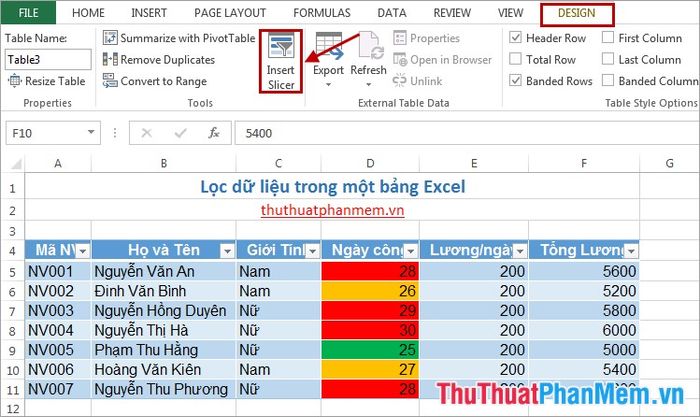Image resolution: width=700 pixels, height=417 pixels.
Task: Open the Mã NV column filter dropdown
Action: pyautogui.click(x=83, y=251)
